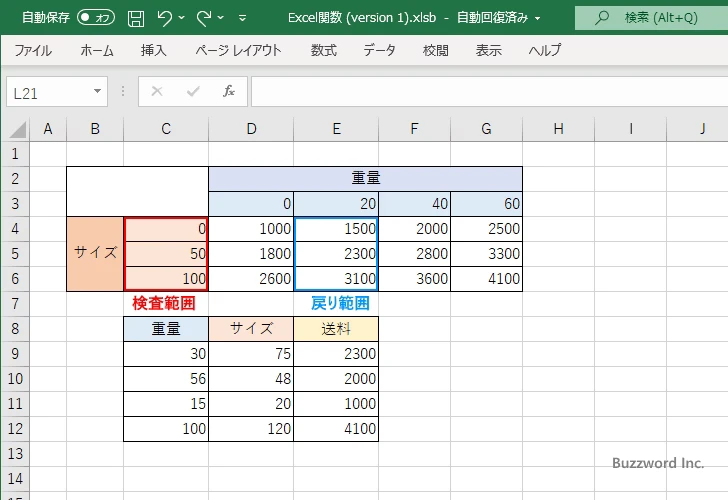Expand the Name Box dropdown arrow
This screenshot has width=728, height=500.
(98, 91)
